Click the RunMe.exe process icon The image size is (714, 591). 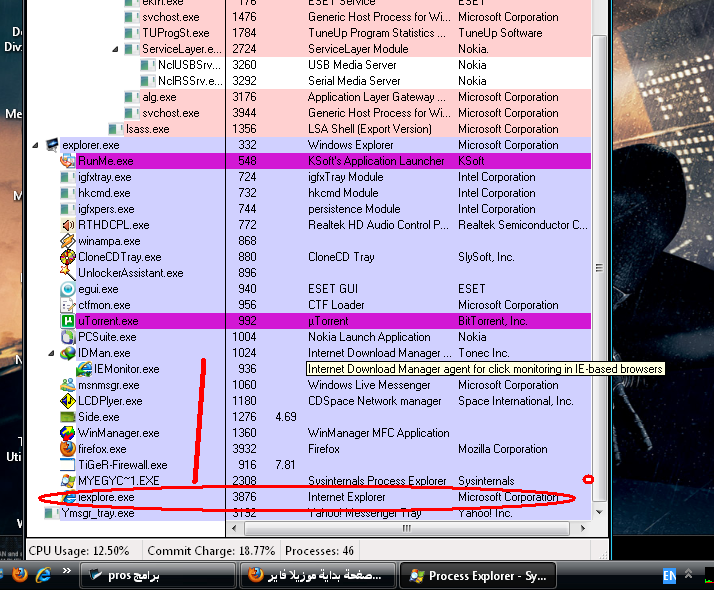(67, 161)
